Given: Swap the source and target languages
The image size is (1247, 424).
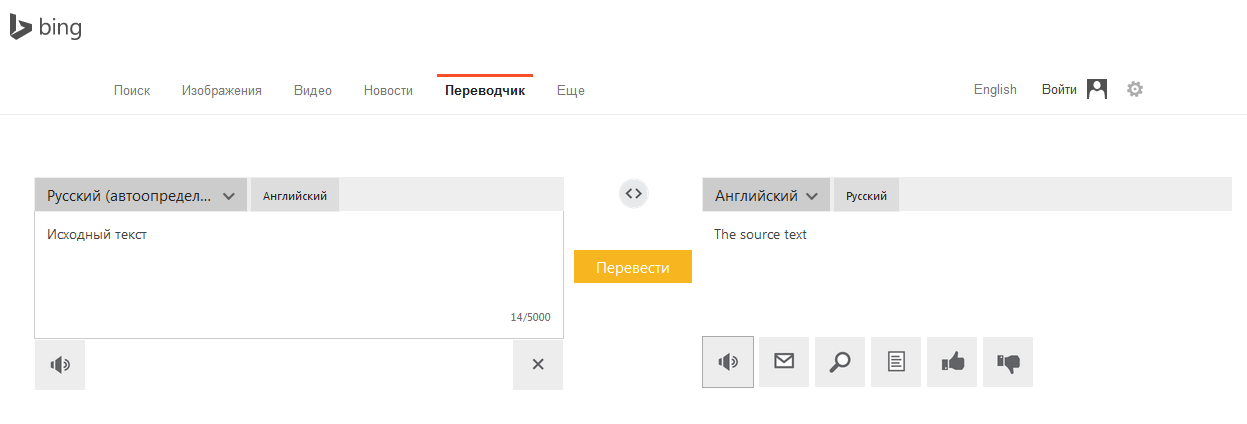Looking at the screenshot, I should (634, 193).
